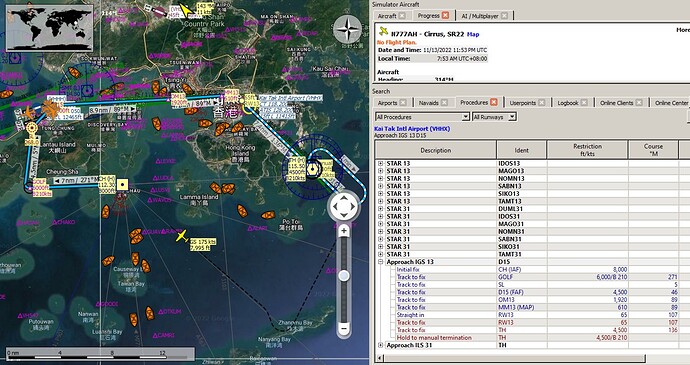Zoom out with the minus button
This screenshot has height=365, width=690.
coord(344,328)
